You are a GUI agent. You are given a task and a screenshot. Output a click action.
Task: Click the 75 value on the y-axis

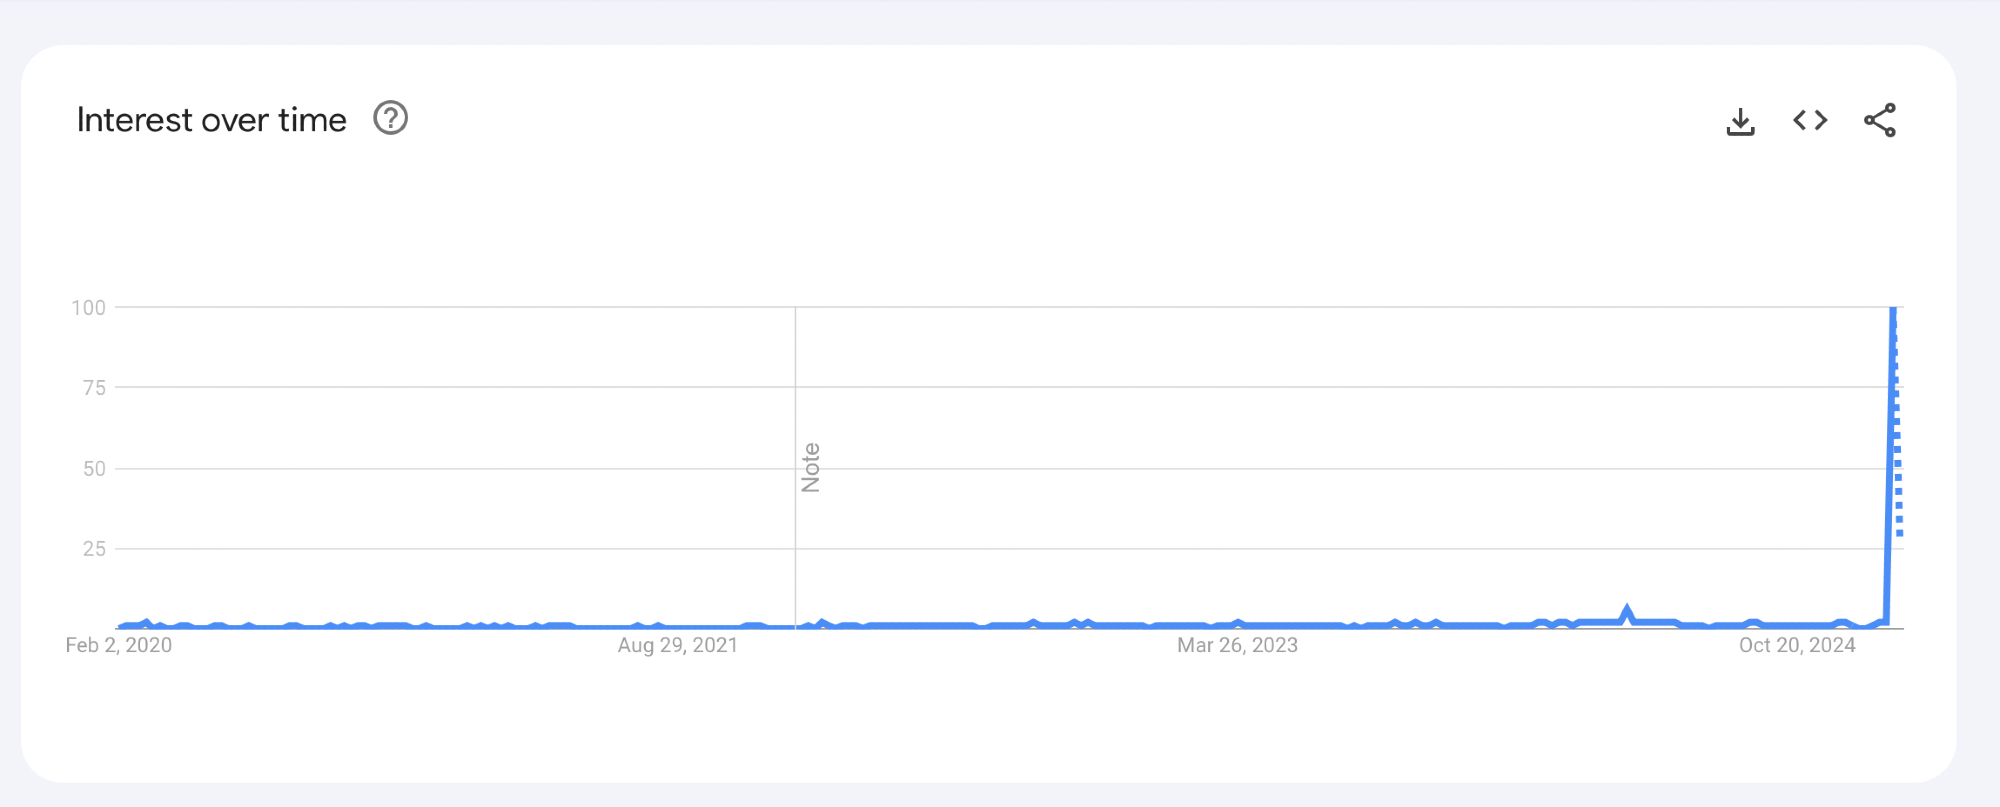94,388
